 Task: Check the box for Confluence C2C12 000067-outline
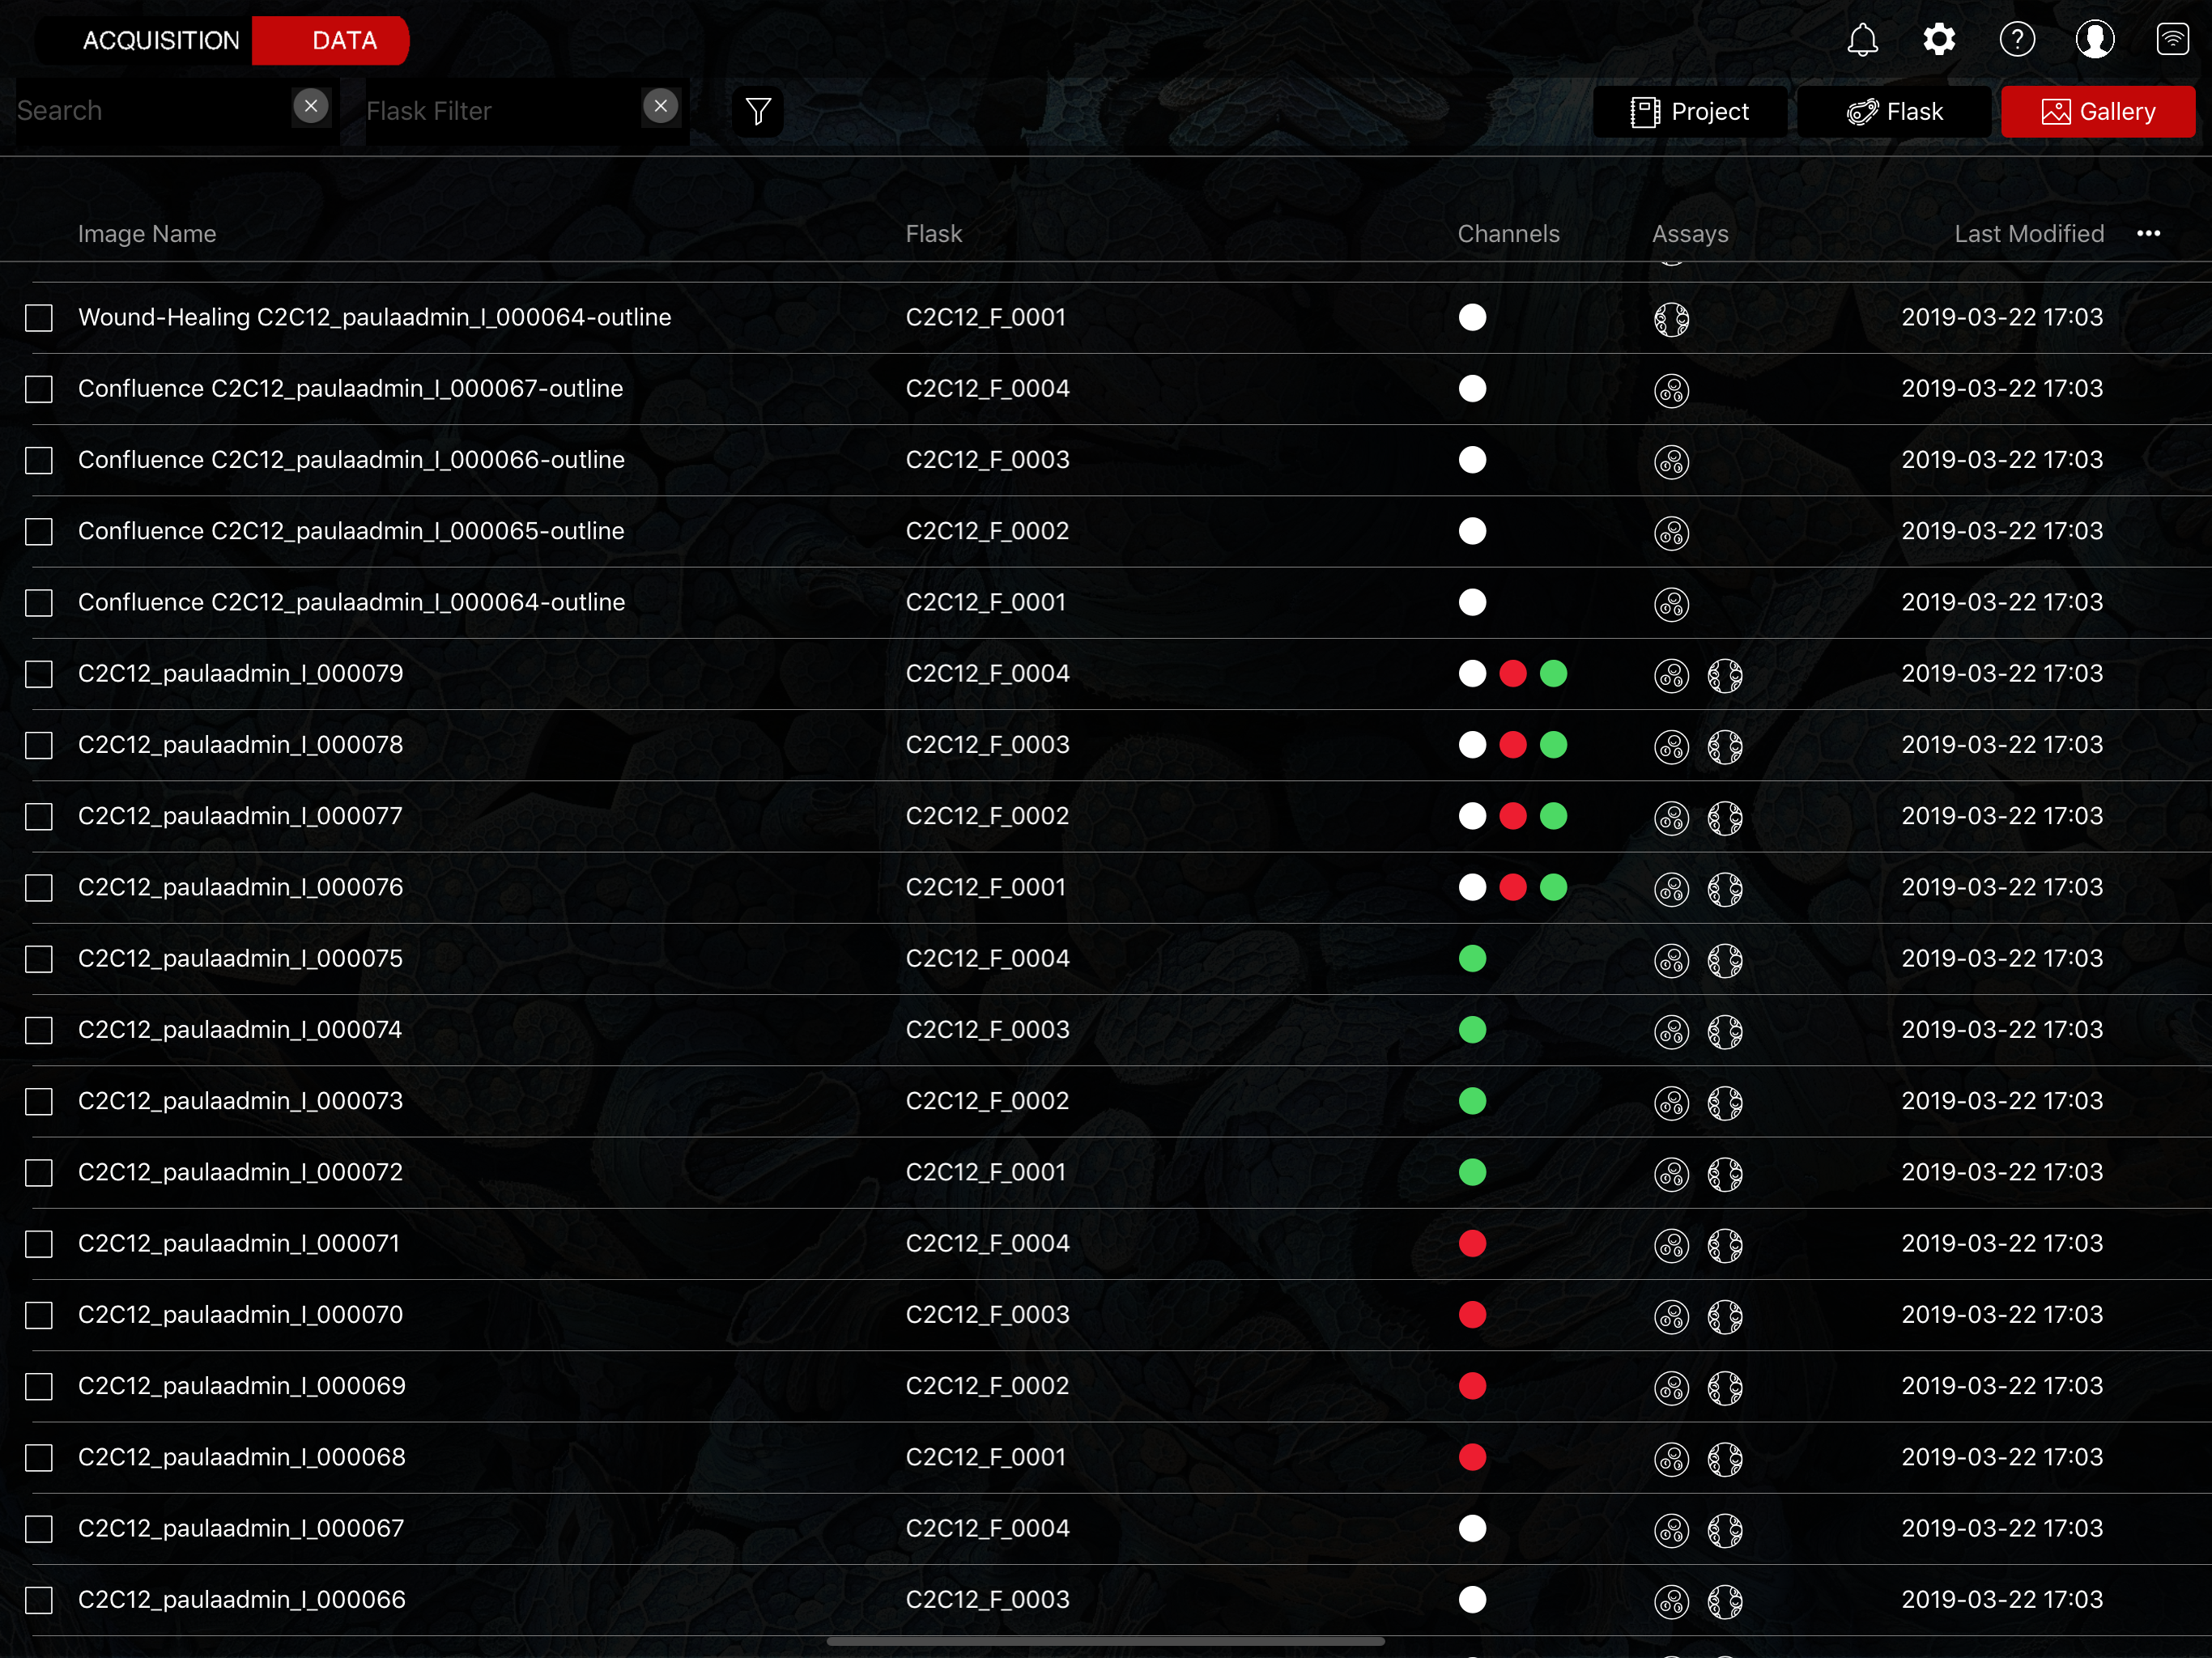[39, 389]
